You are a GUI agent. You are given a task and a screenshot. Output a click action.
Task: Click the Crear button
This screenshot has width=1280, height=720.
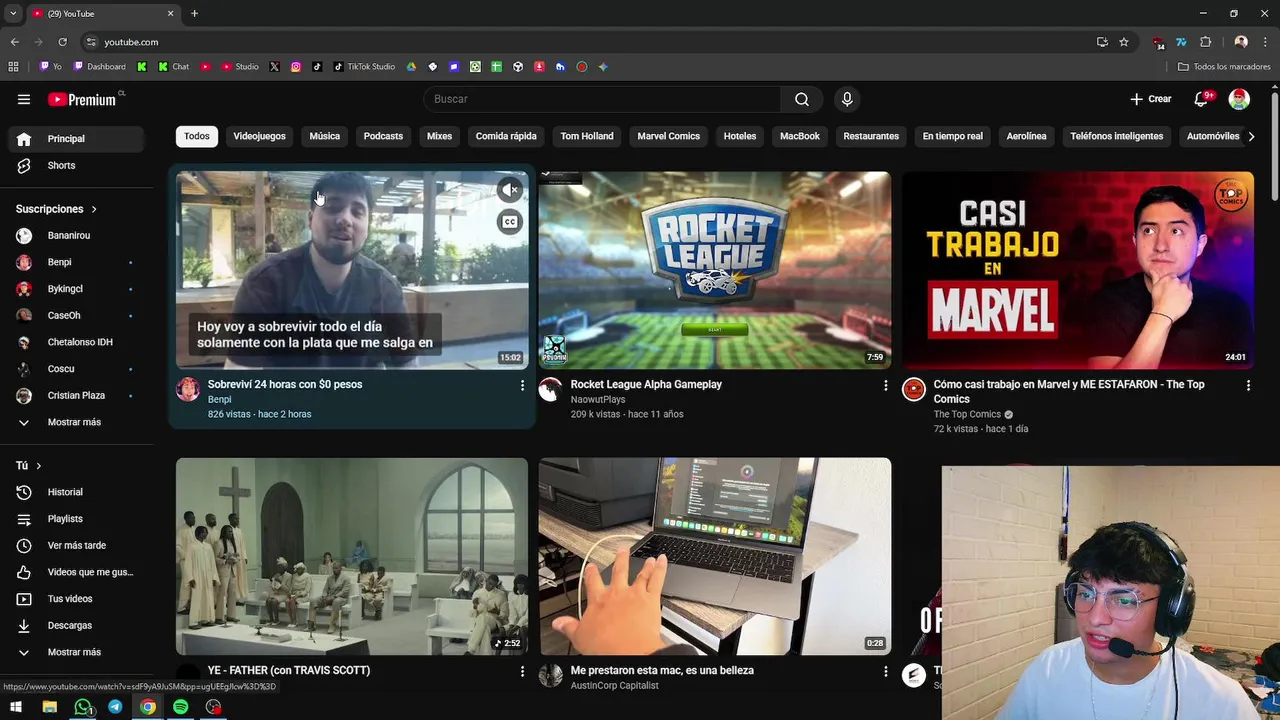(1151, 99)
